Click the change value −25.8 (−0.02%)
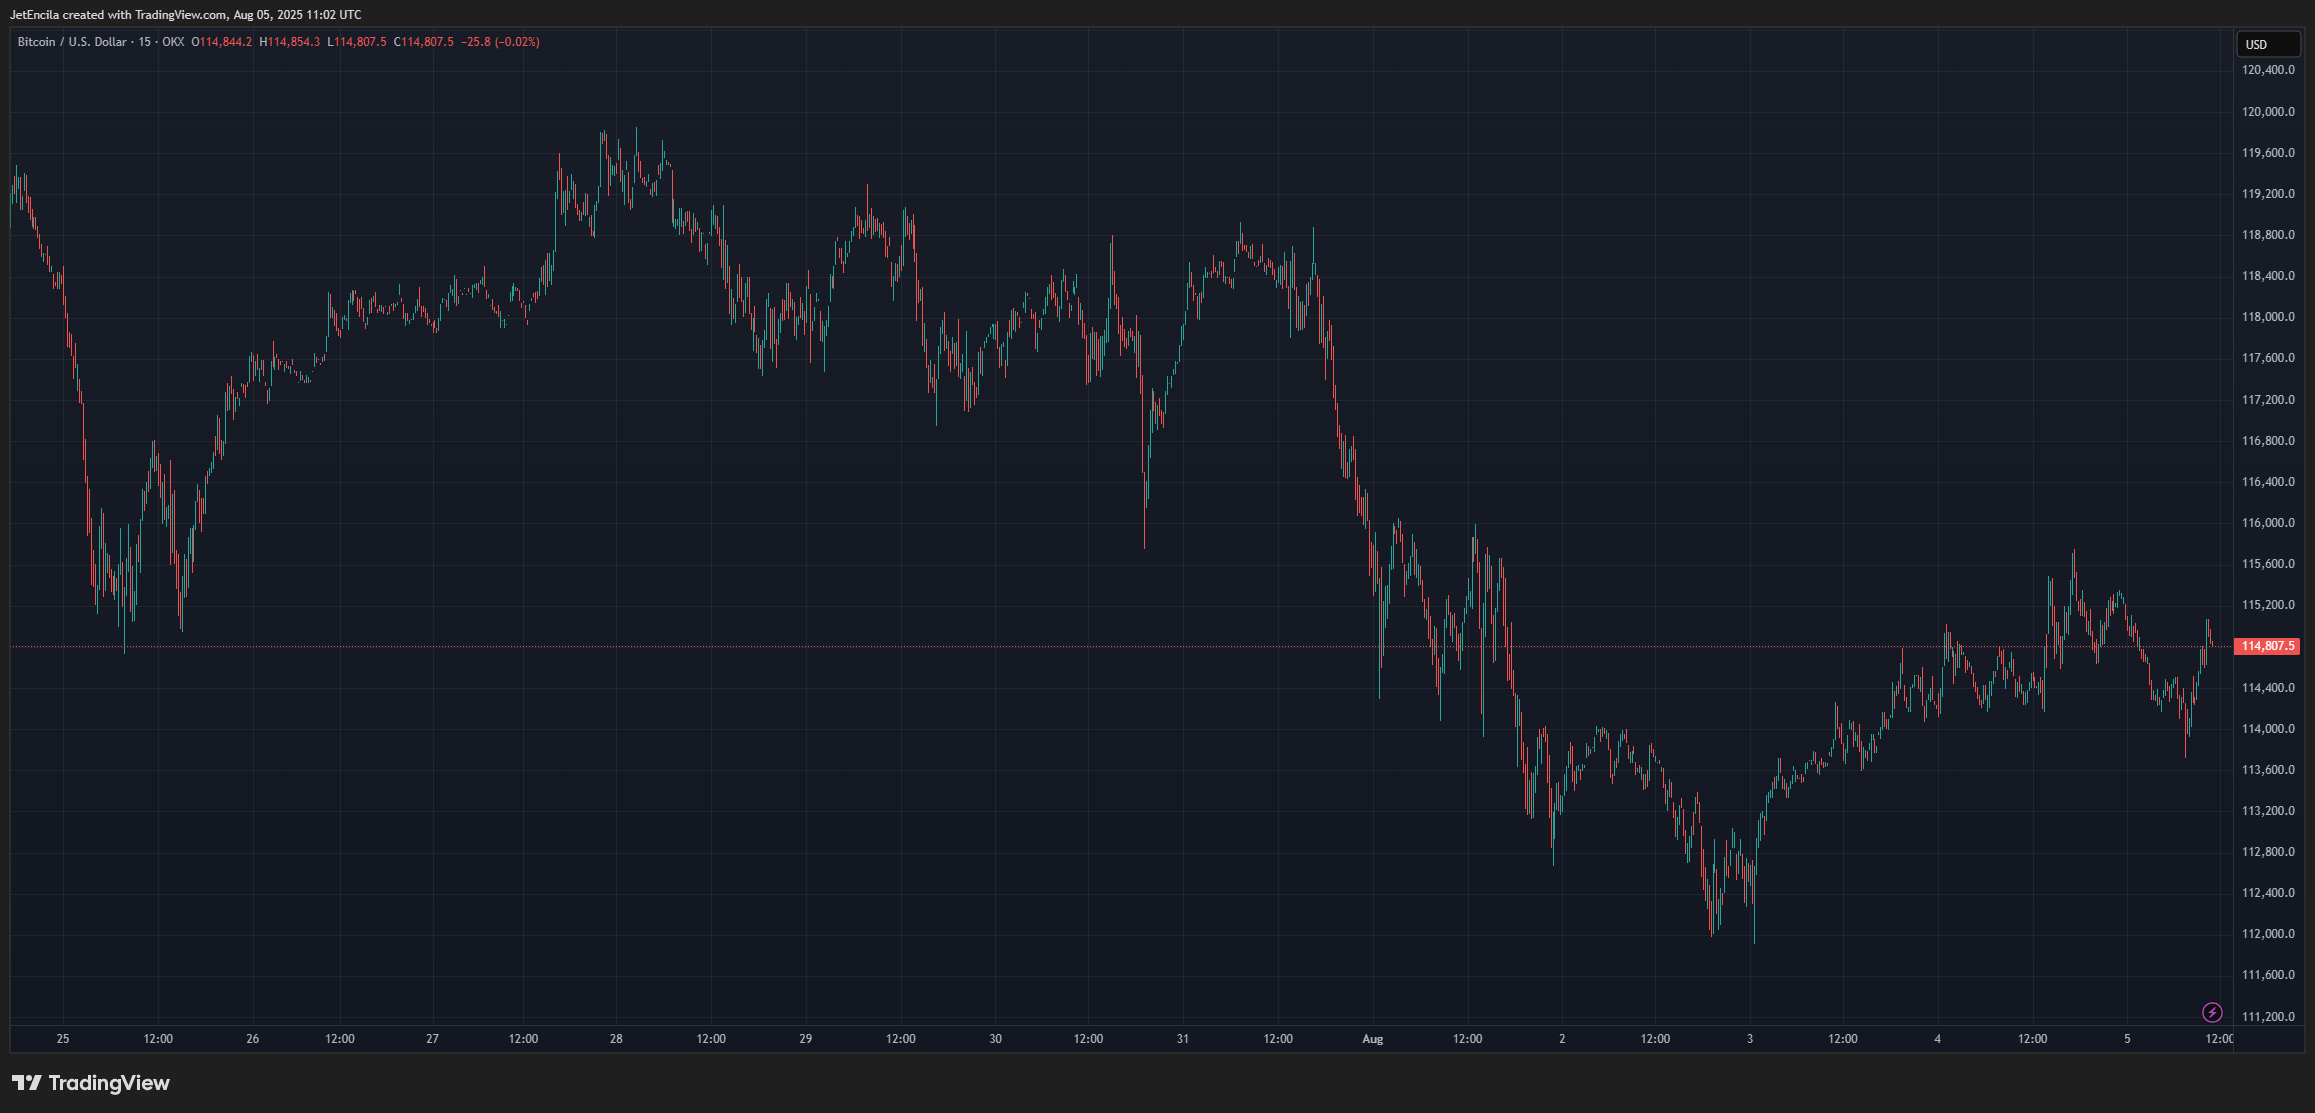The width and height of the screenshot is (2315, 1113). [501, 42]
